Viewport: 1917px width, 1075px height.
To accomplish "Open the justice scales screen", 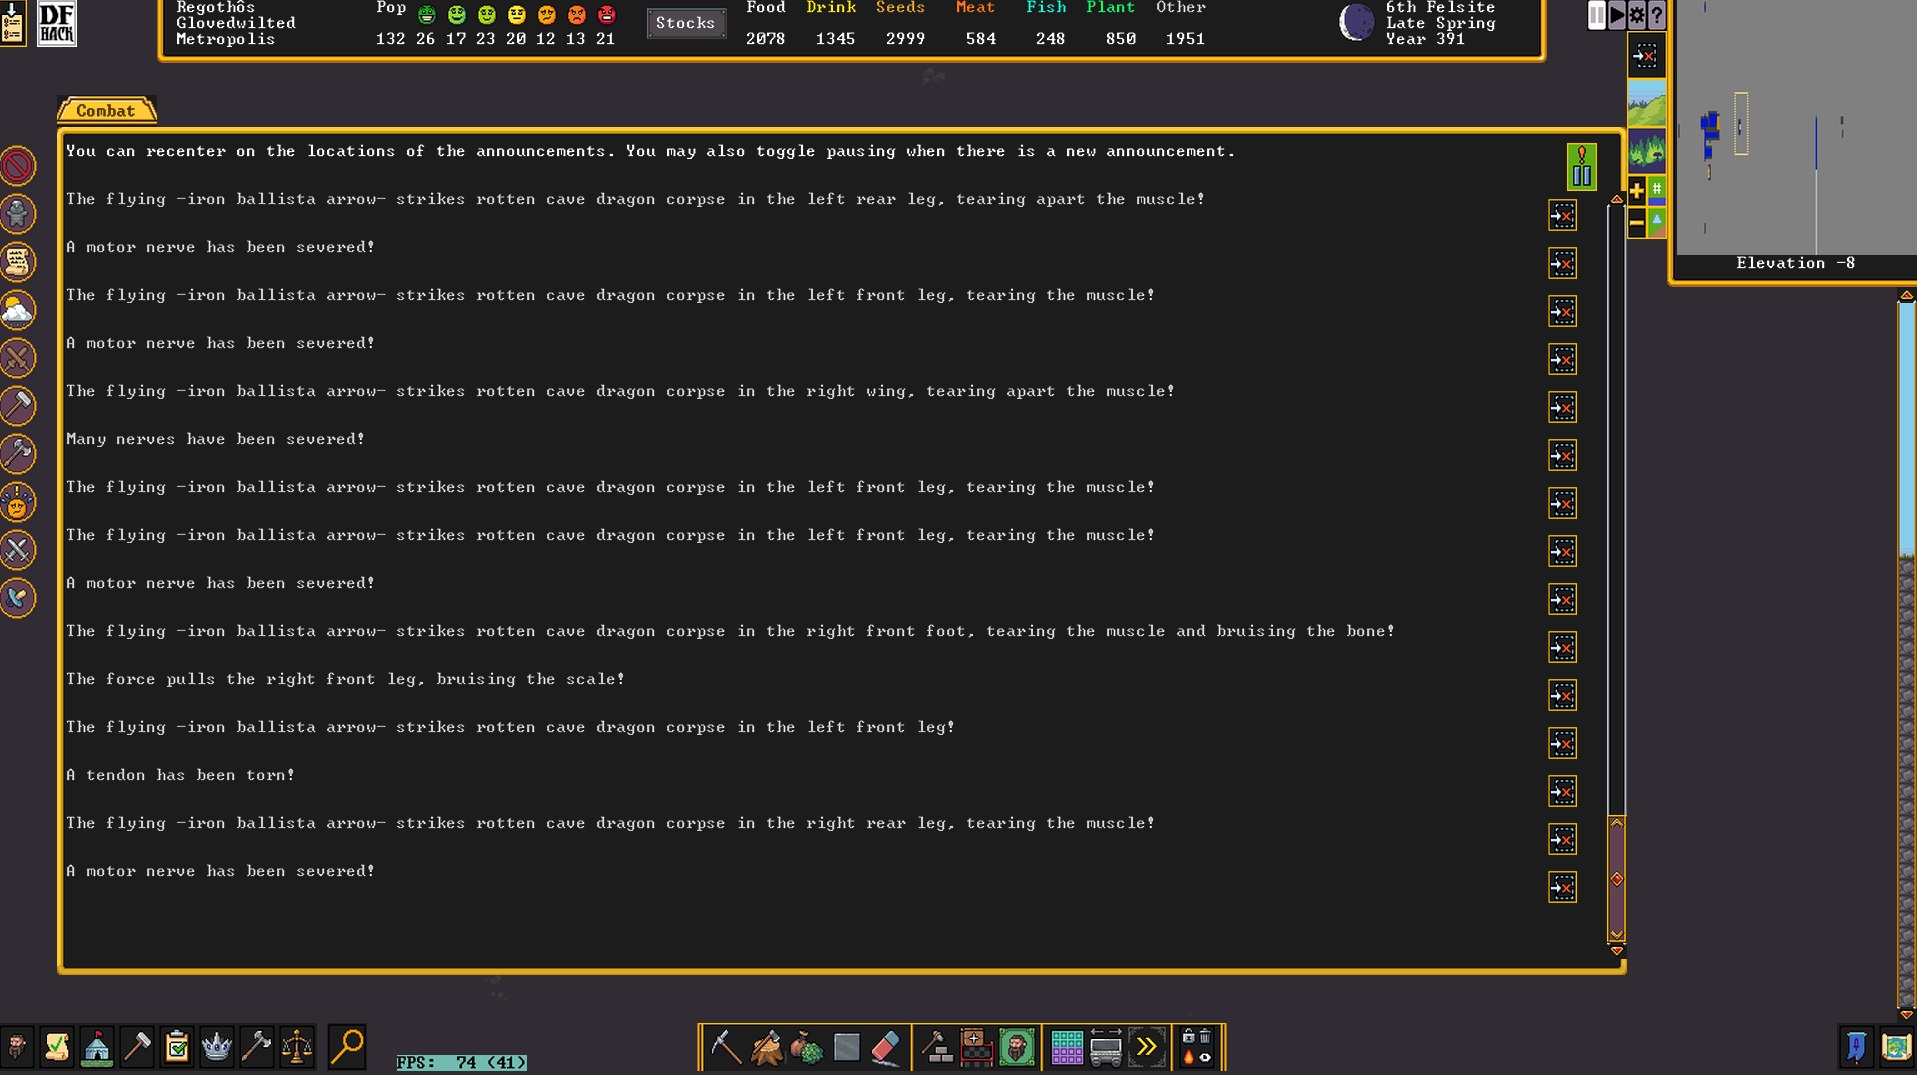I will (x=297, y=1047).
